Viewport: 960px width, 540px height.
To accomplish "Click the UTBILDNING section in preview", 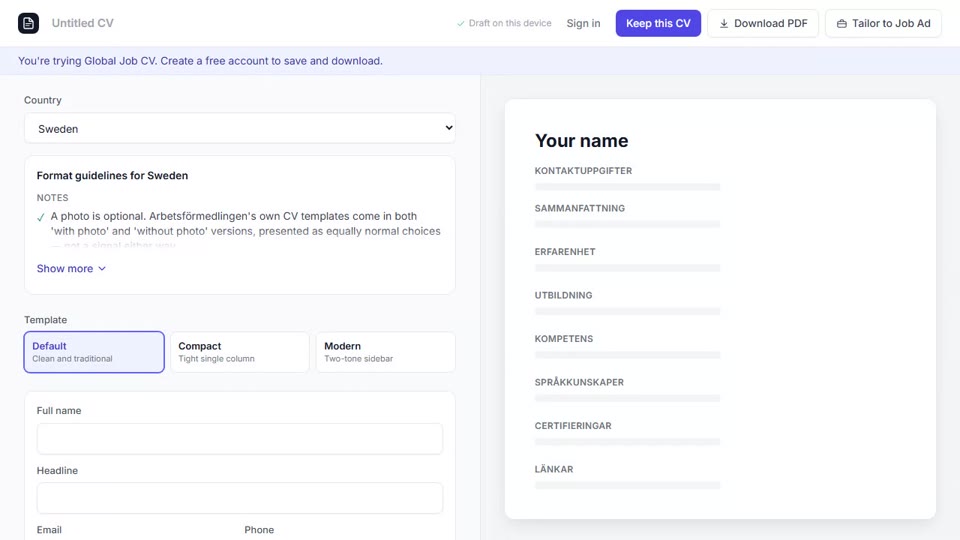I will 563,295.
